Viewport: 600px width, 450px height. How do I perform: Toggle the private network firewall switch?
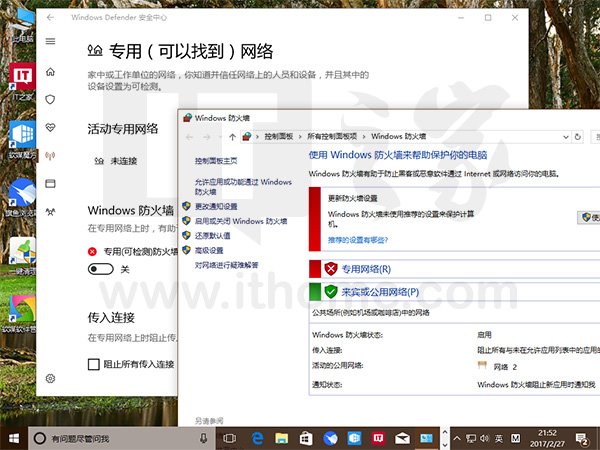pos(101,269)
